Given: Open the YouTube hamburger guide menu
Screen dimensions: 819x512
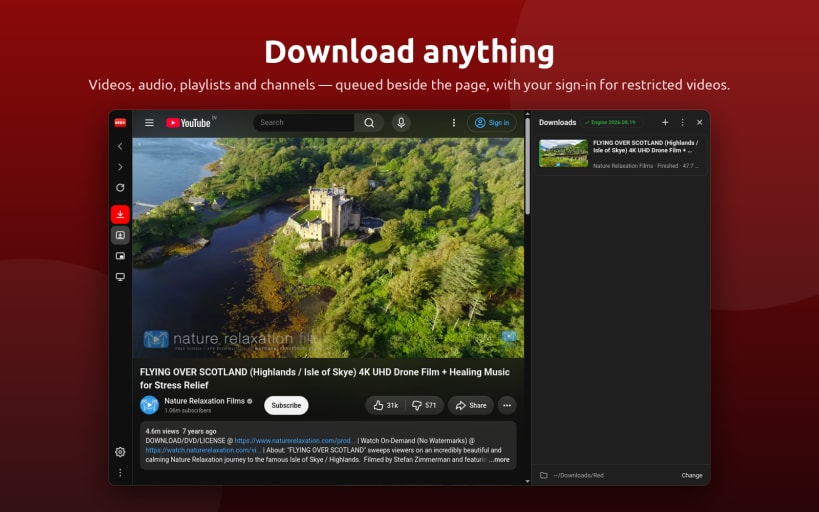Looking at the screenshot, I should click(x=149, y=123).
